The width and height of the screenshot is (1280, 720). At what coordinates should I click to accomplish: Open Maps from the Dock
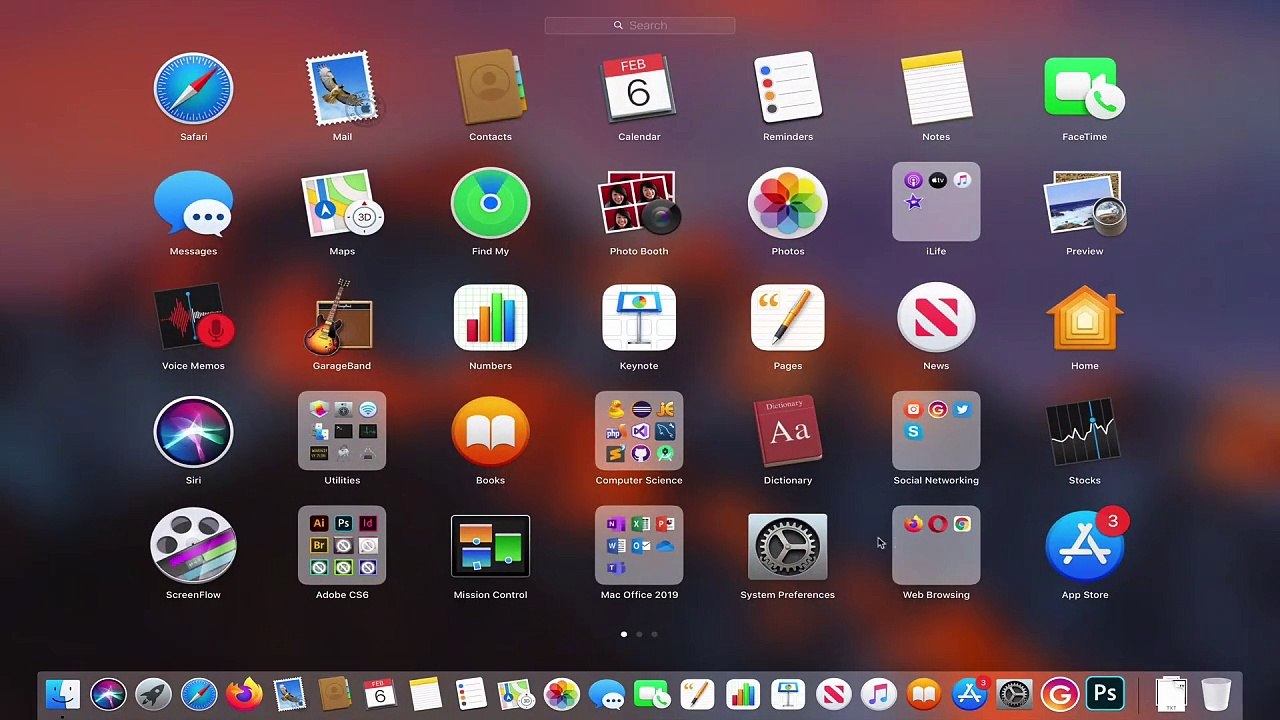coord(516,694)
